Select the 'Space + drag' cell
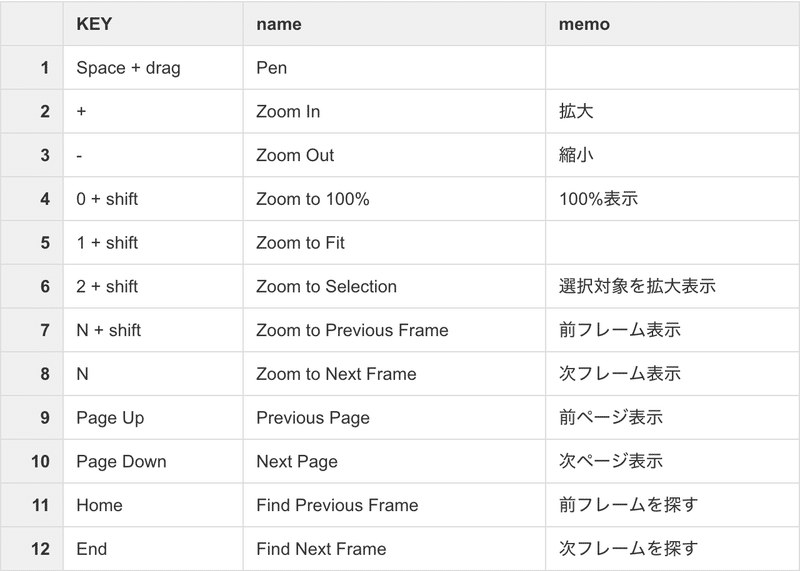 tap(153, 67)
